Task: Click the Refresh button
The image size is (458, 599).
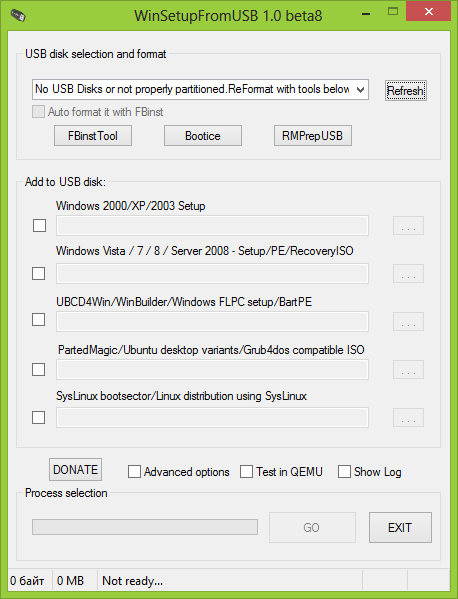Action: [406, 91]
